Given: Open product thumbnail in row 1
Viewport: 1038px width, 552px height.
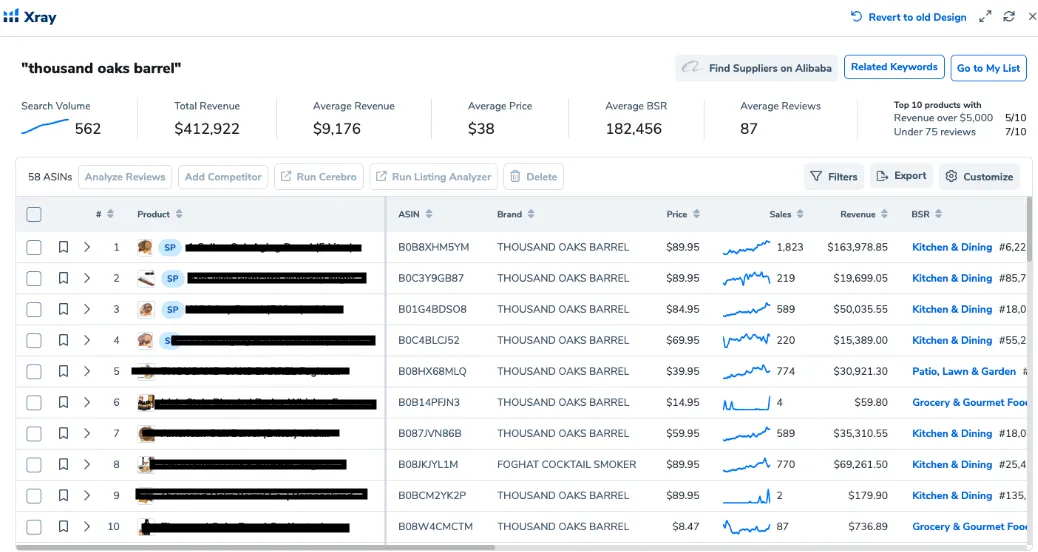Looking at the screenshot, I should coord(145,248).
